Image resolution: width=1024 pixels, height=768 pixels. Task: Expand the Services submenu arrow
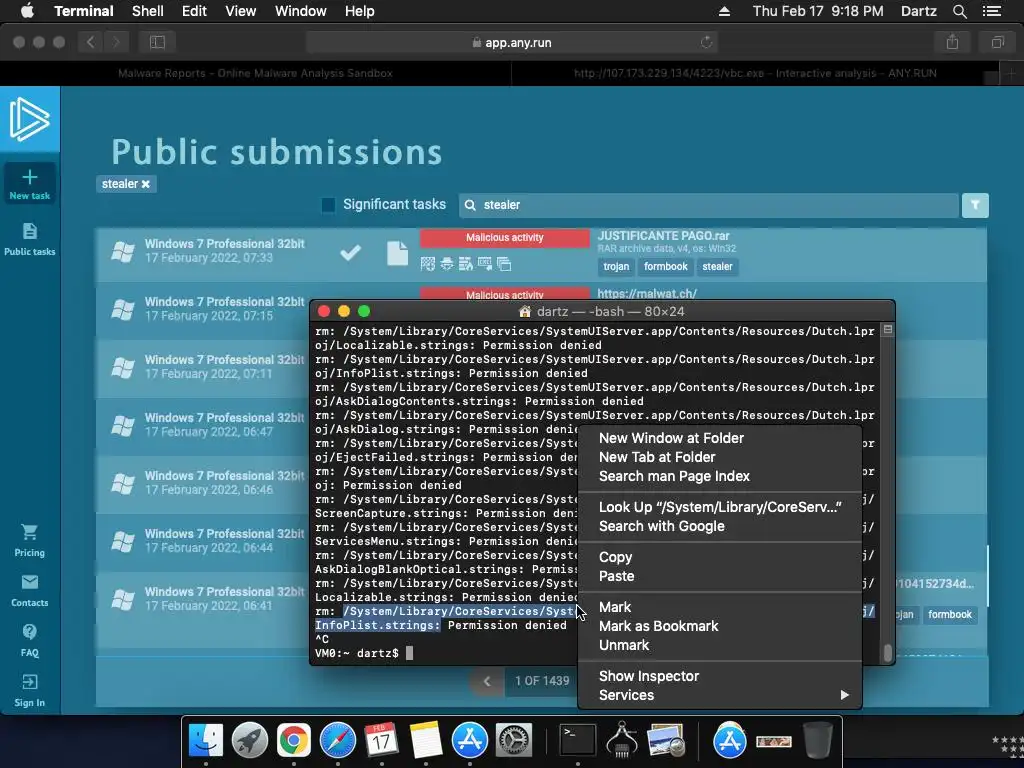[x=844, y=695]
